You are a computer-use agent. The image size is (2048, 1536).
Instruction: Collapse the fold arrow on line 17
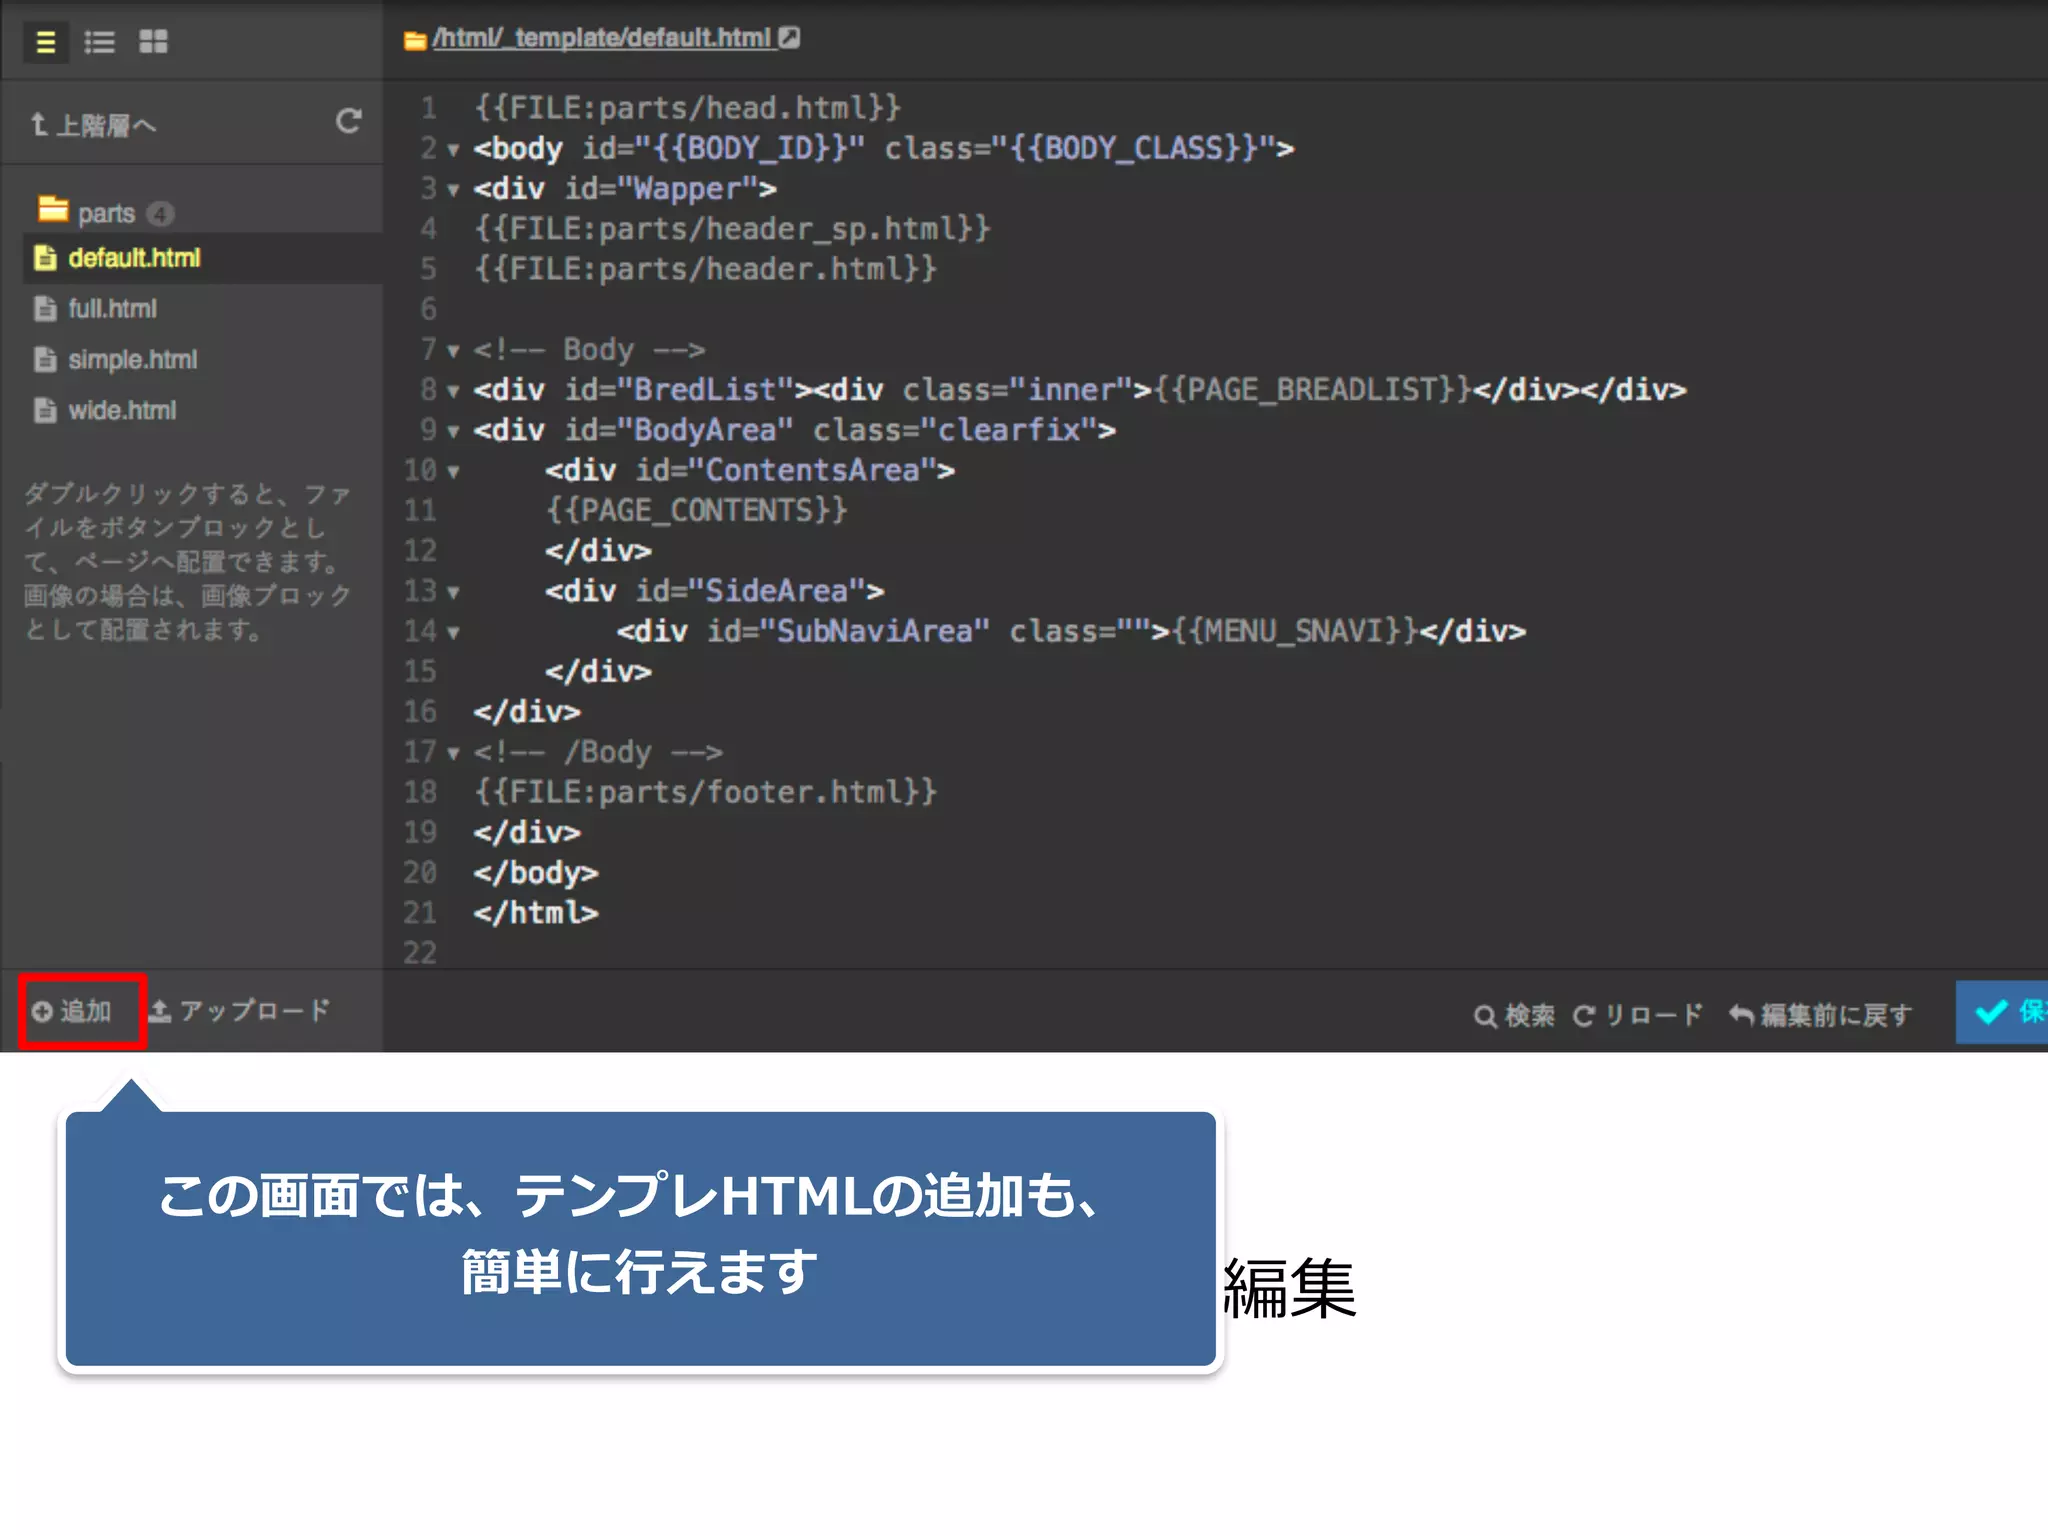point(453,754)
